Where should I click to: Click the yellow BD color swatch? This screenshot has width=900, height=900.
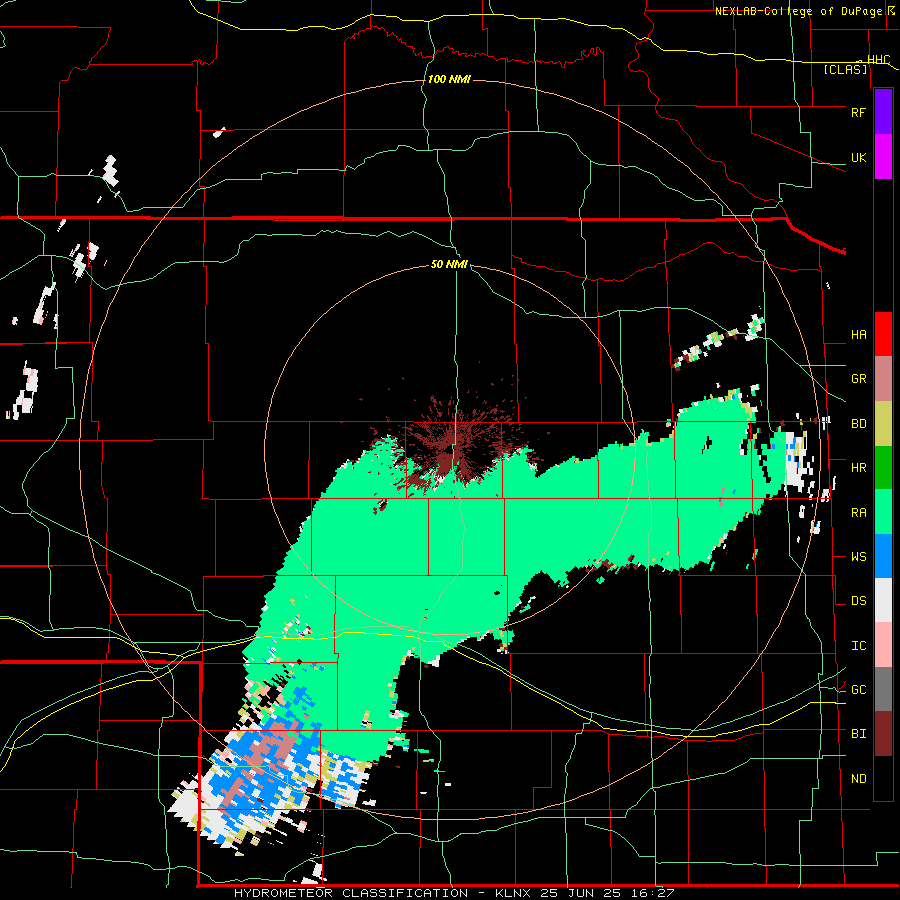(x=883, y=424)
